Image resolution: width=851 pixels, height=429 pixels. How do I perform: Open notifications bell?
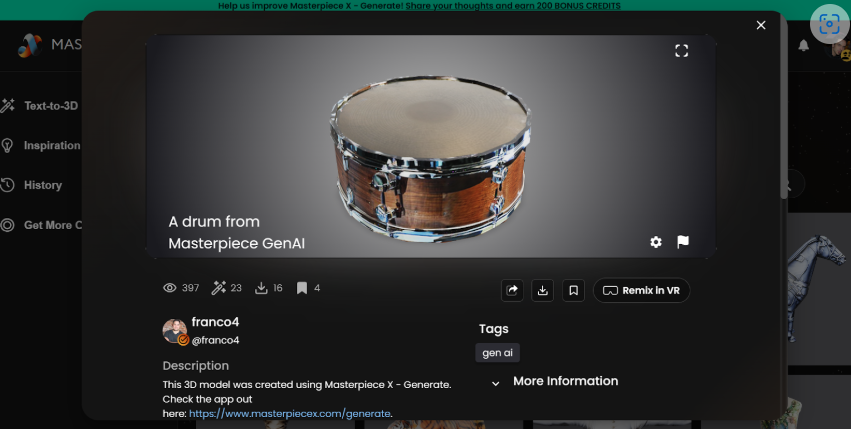(x=804, y=46)
